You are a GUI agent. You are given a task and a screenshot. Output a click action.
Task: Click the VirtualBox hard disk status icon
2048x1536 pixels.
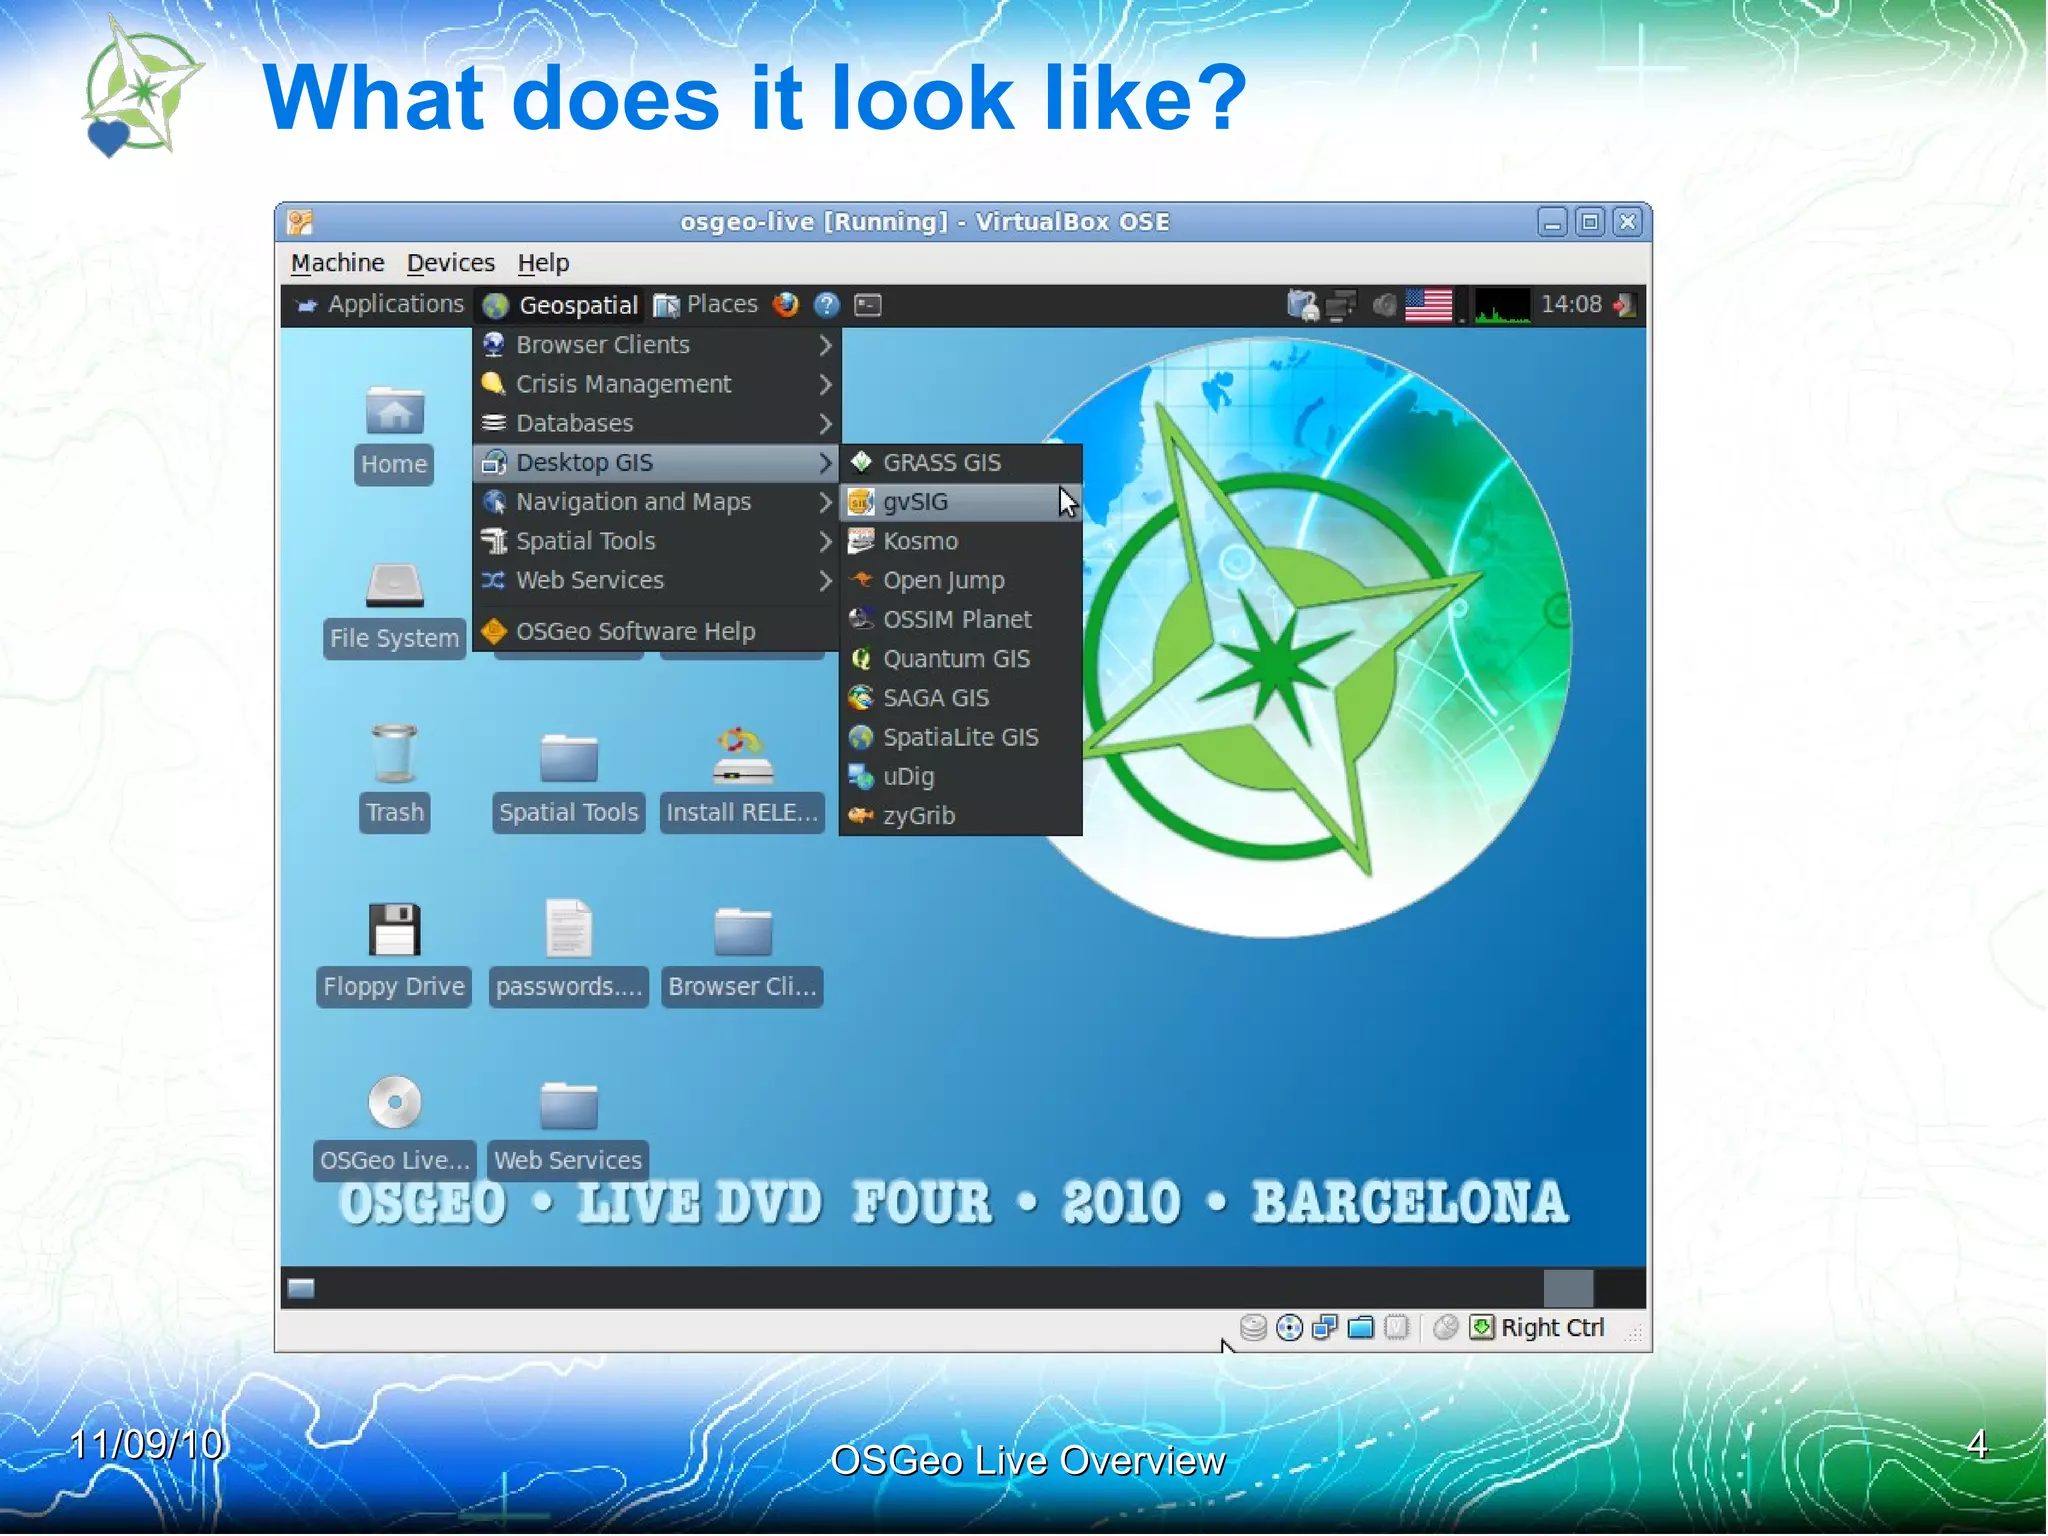point(1253,1327)
